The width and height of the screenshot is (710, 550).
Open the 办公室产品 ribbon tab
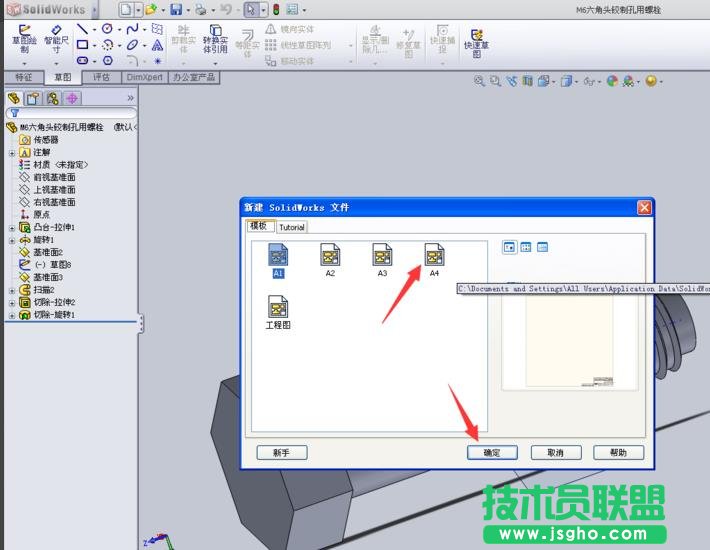tap(194, 77)
